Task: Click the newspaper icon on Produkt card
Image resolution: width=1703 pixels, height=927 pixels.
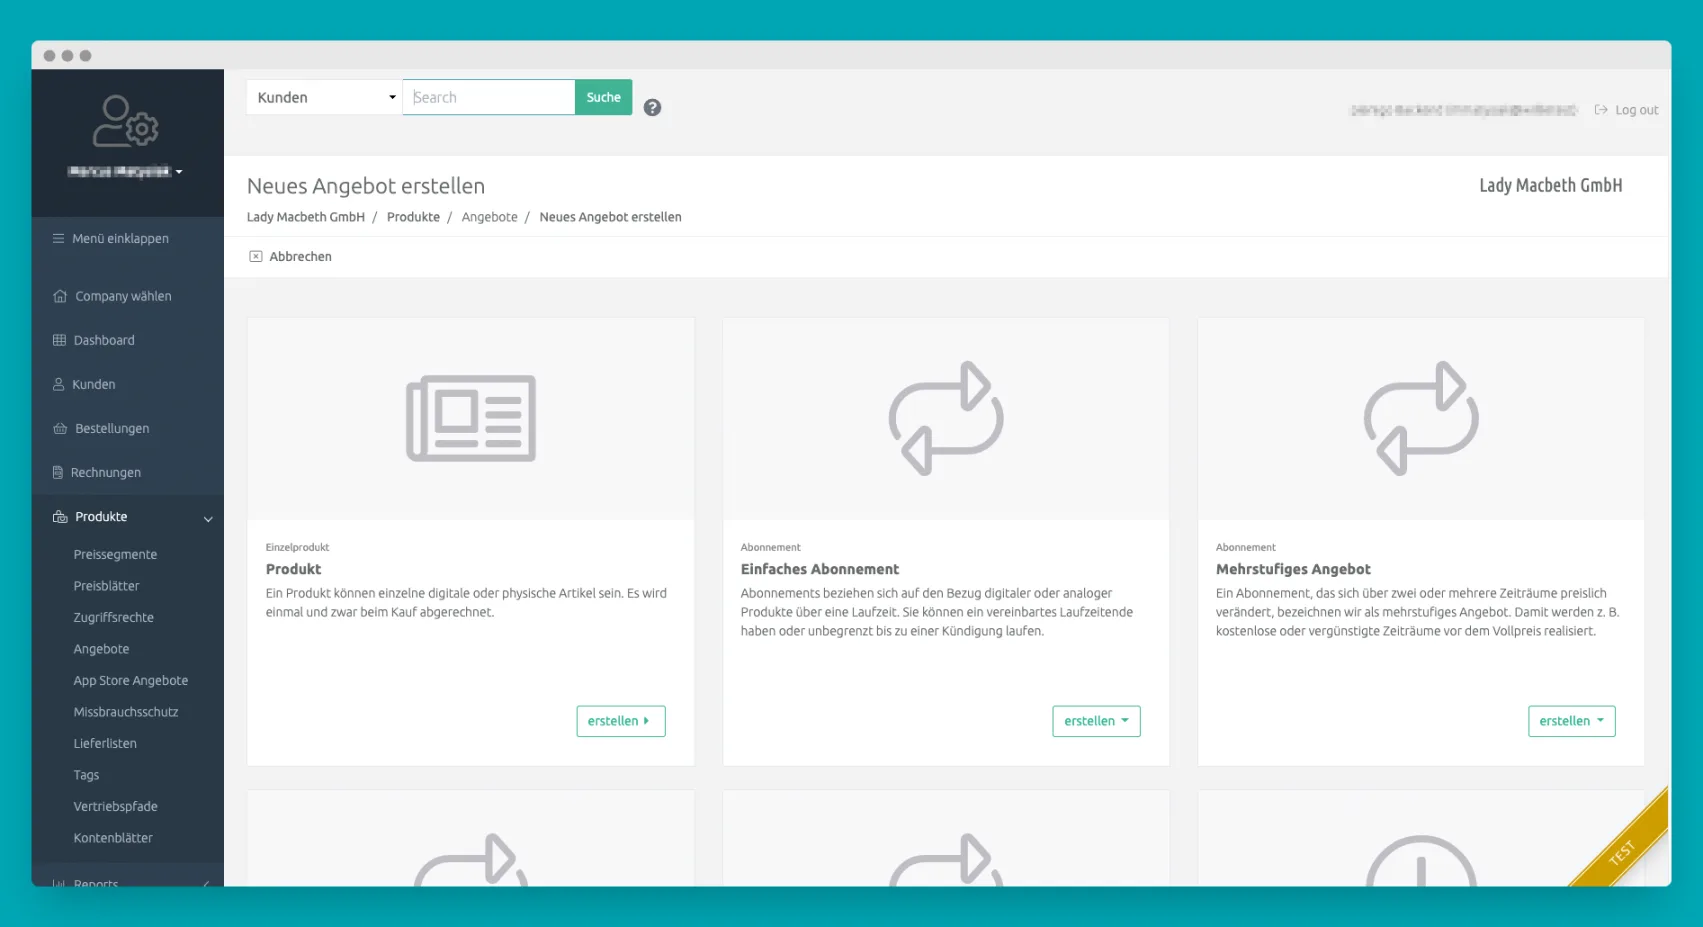Action: point(471,418)
